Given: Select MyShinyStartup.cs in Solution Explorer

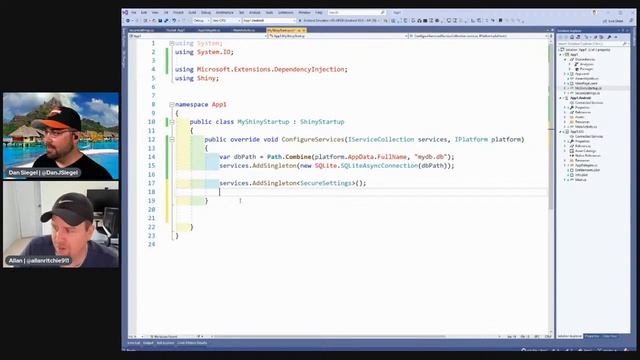Looking at the screenshot, I should pos(588,88).
